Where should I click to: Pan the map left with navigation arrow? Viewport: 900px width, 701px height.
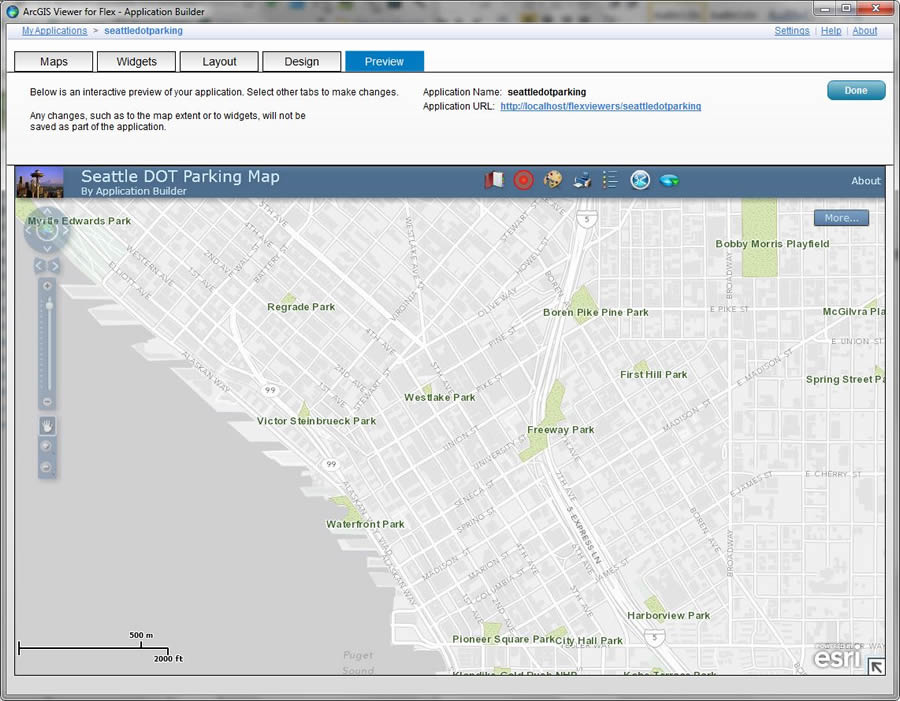coord(29,230)
